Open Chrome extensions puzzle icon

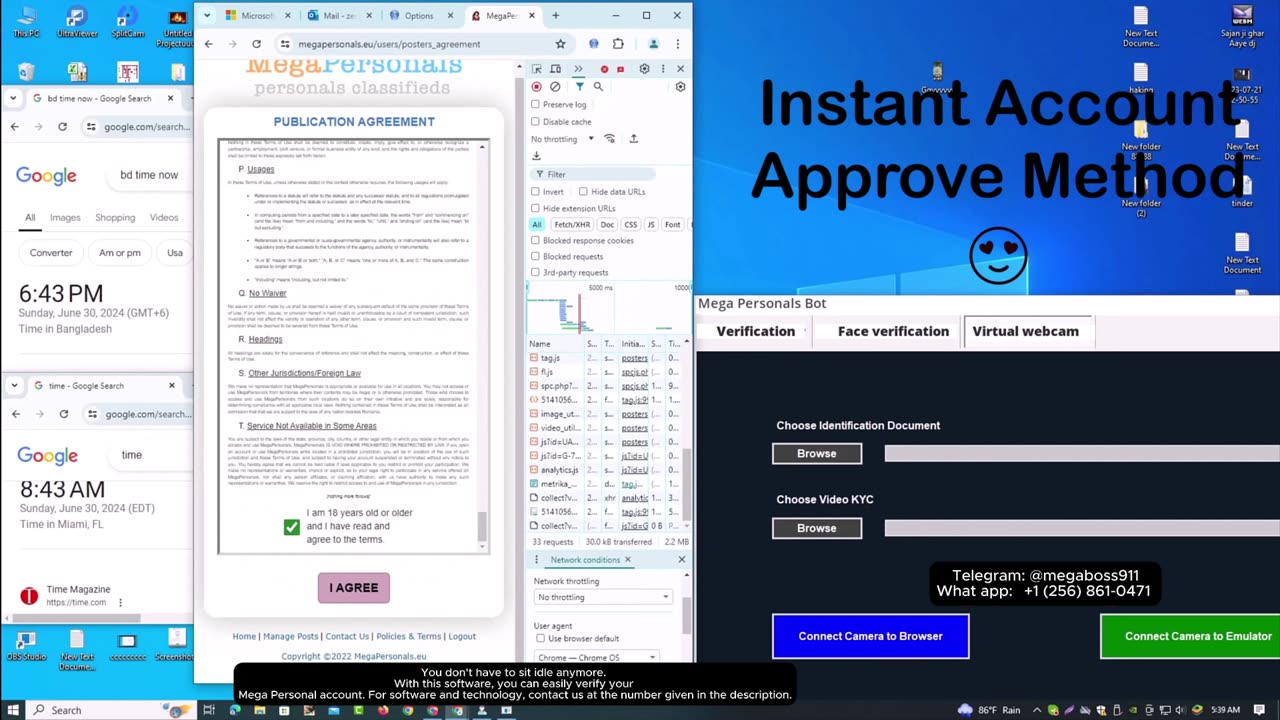pos(618,44)
